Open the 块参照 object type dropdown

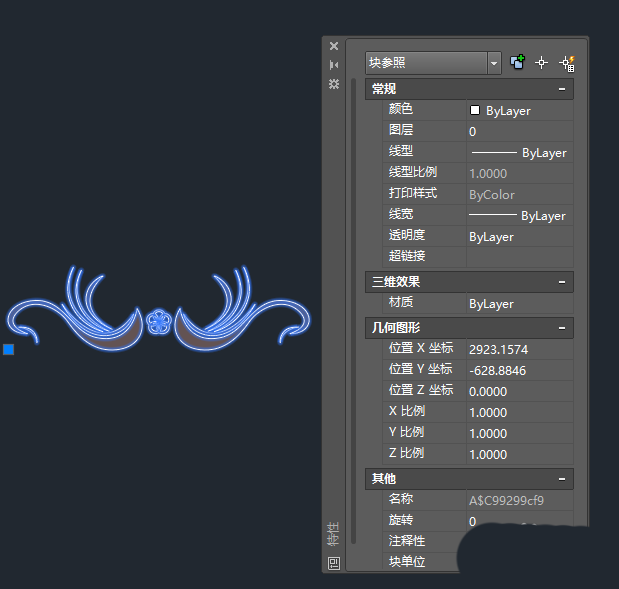coord(493,63)
